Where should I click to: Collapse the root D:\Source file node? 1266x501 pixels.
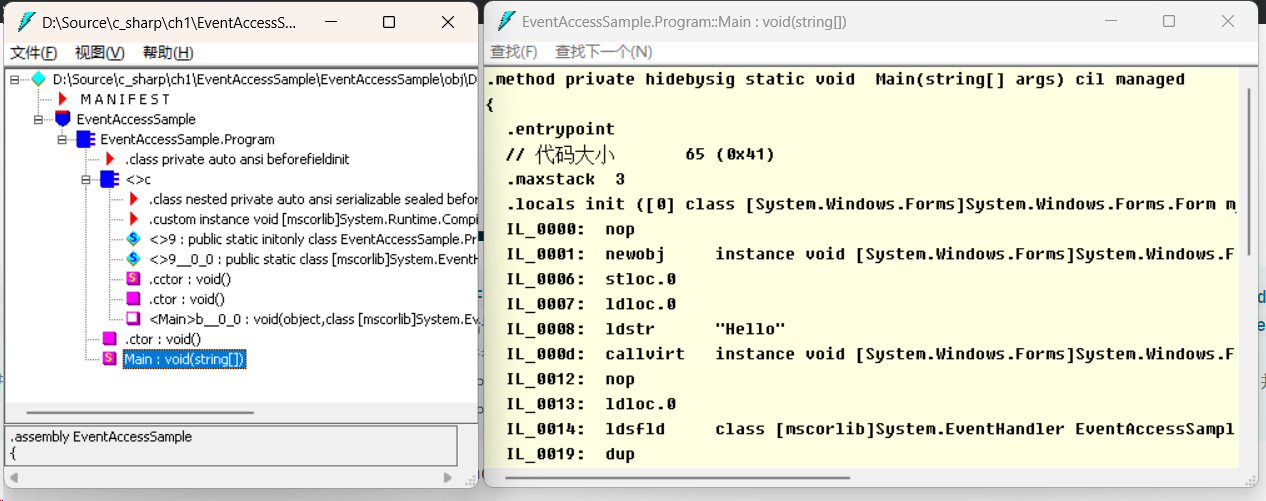coord(14,79)
